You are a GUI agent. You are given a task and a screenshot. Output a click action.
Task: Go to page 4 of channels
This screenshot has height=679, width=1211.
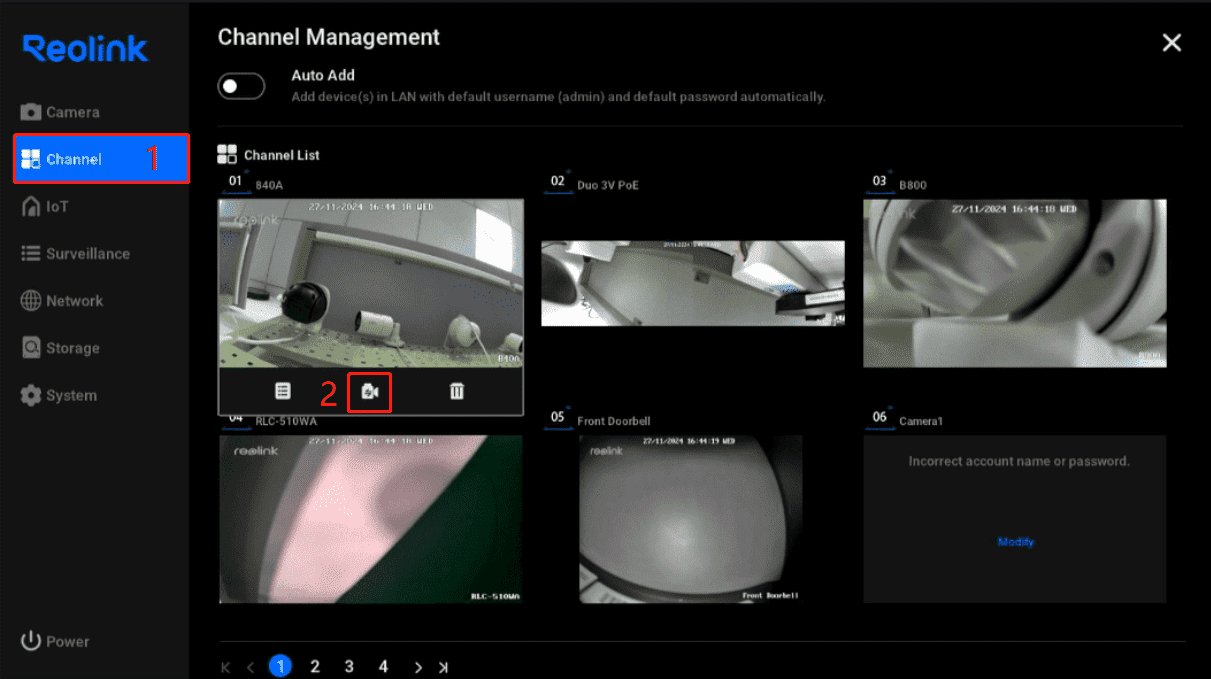tap(383, 666)
